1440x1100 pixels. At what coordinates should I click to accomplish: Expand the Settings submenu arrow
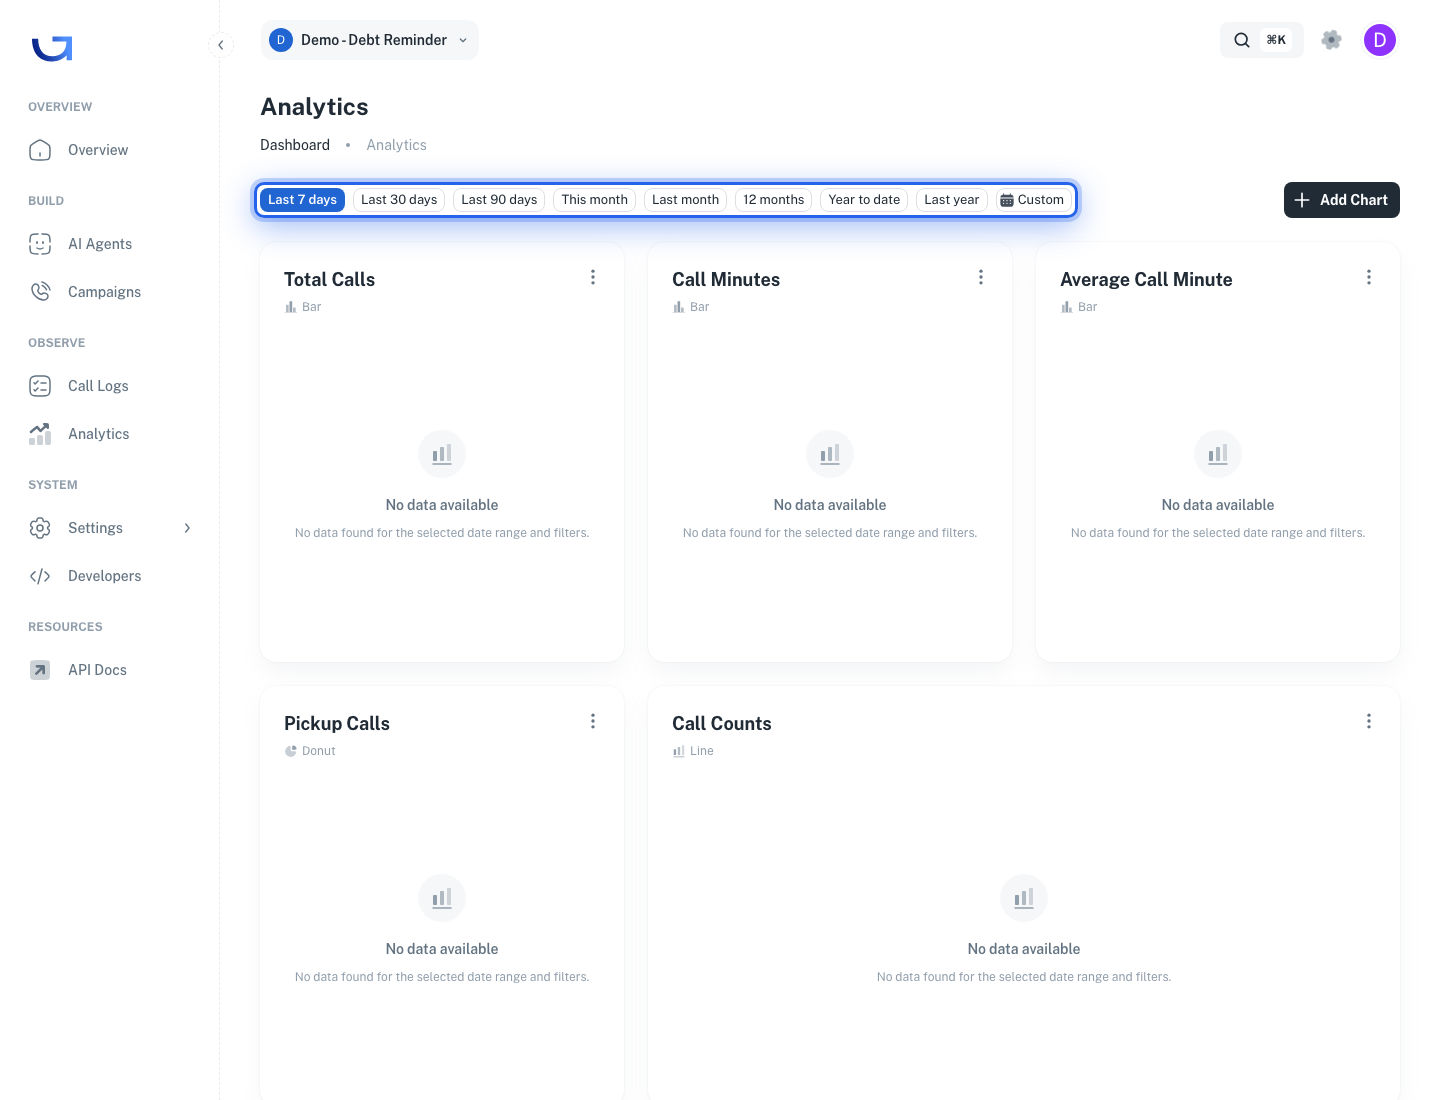click(187, 528)
